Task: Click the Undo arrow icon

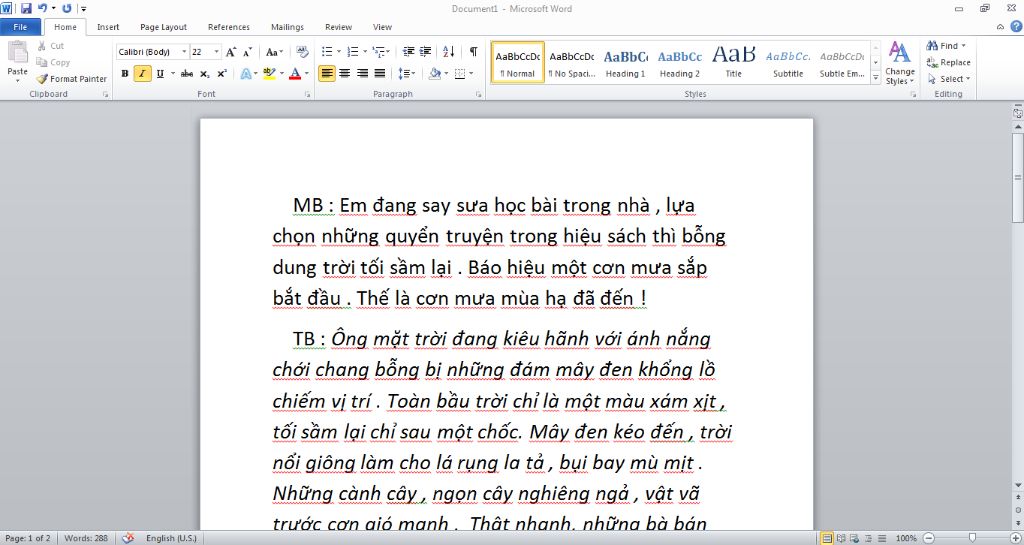Action: 42,8
